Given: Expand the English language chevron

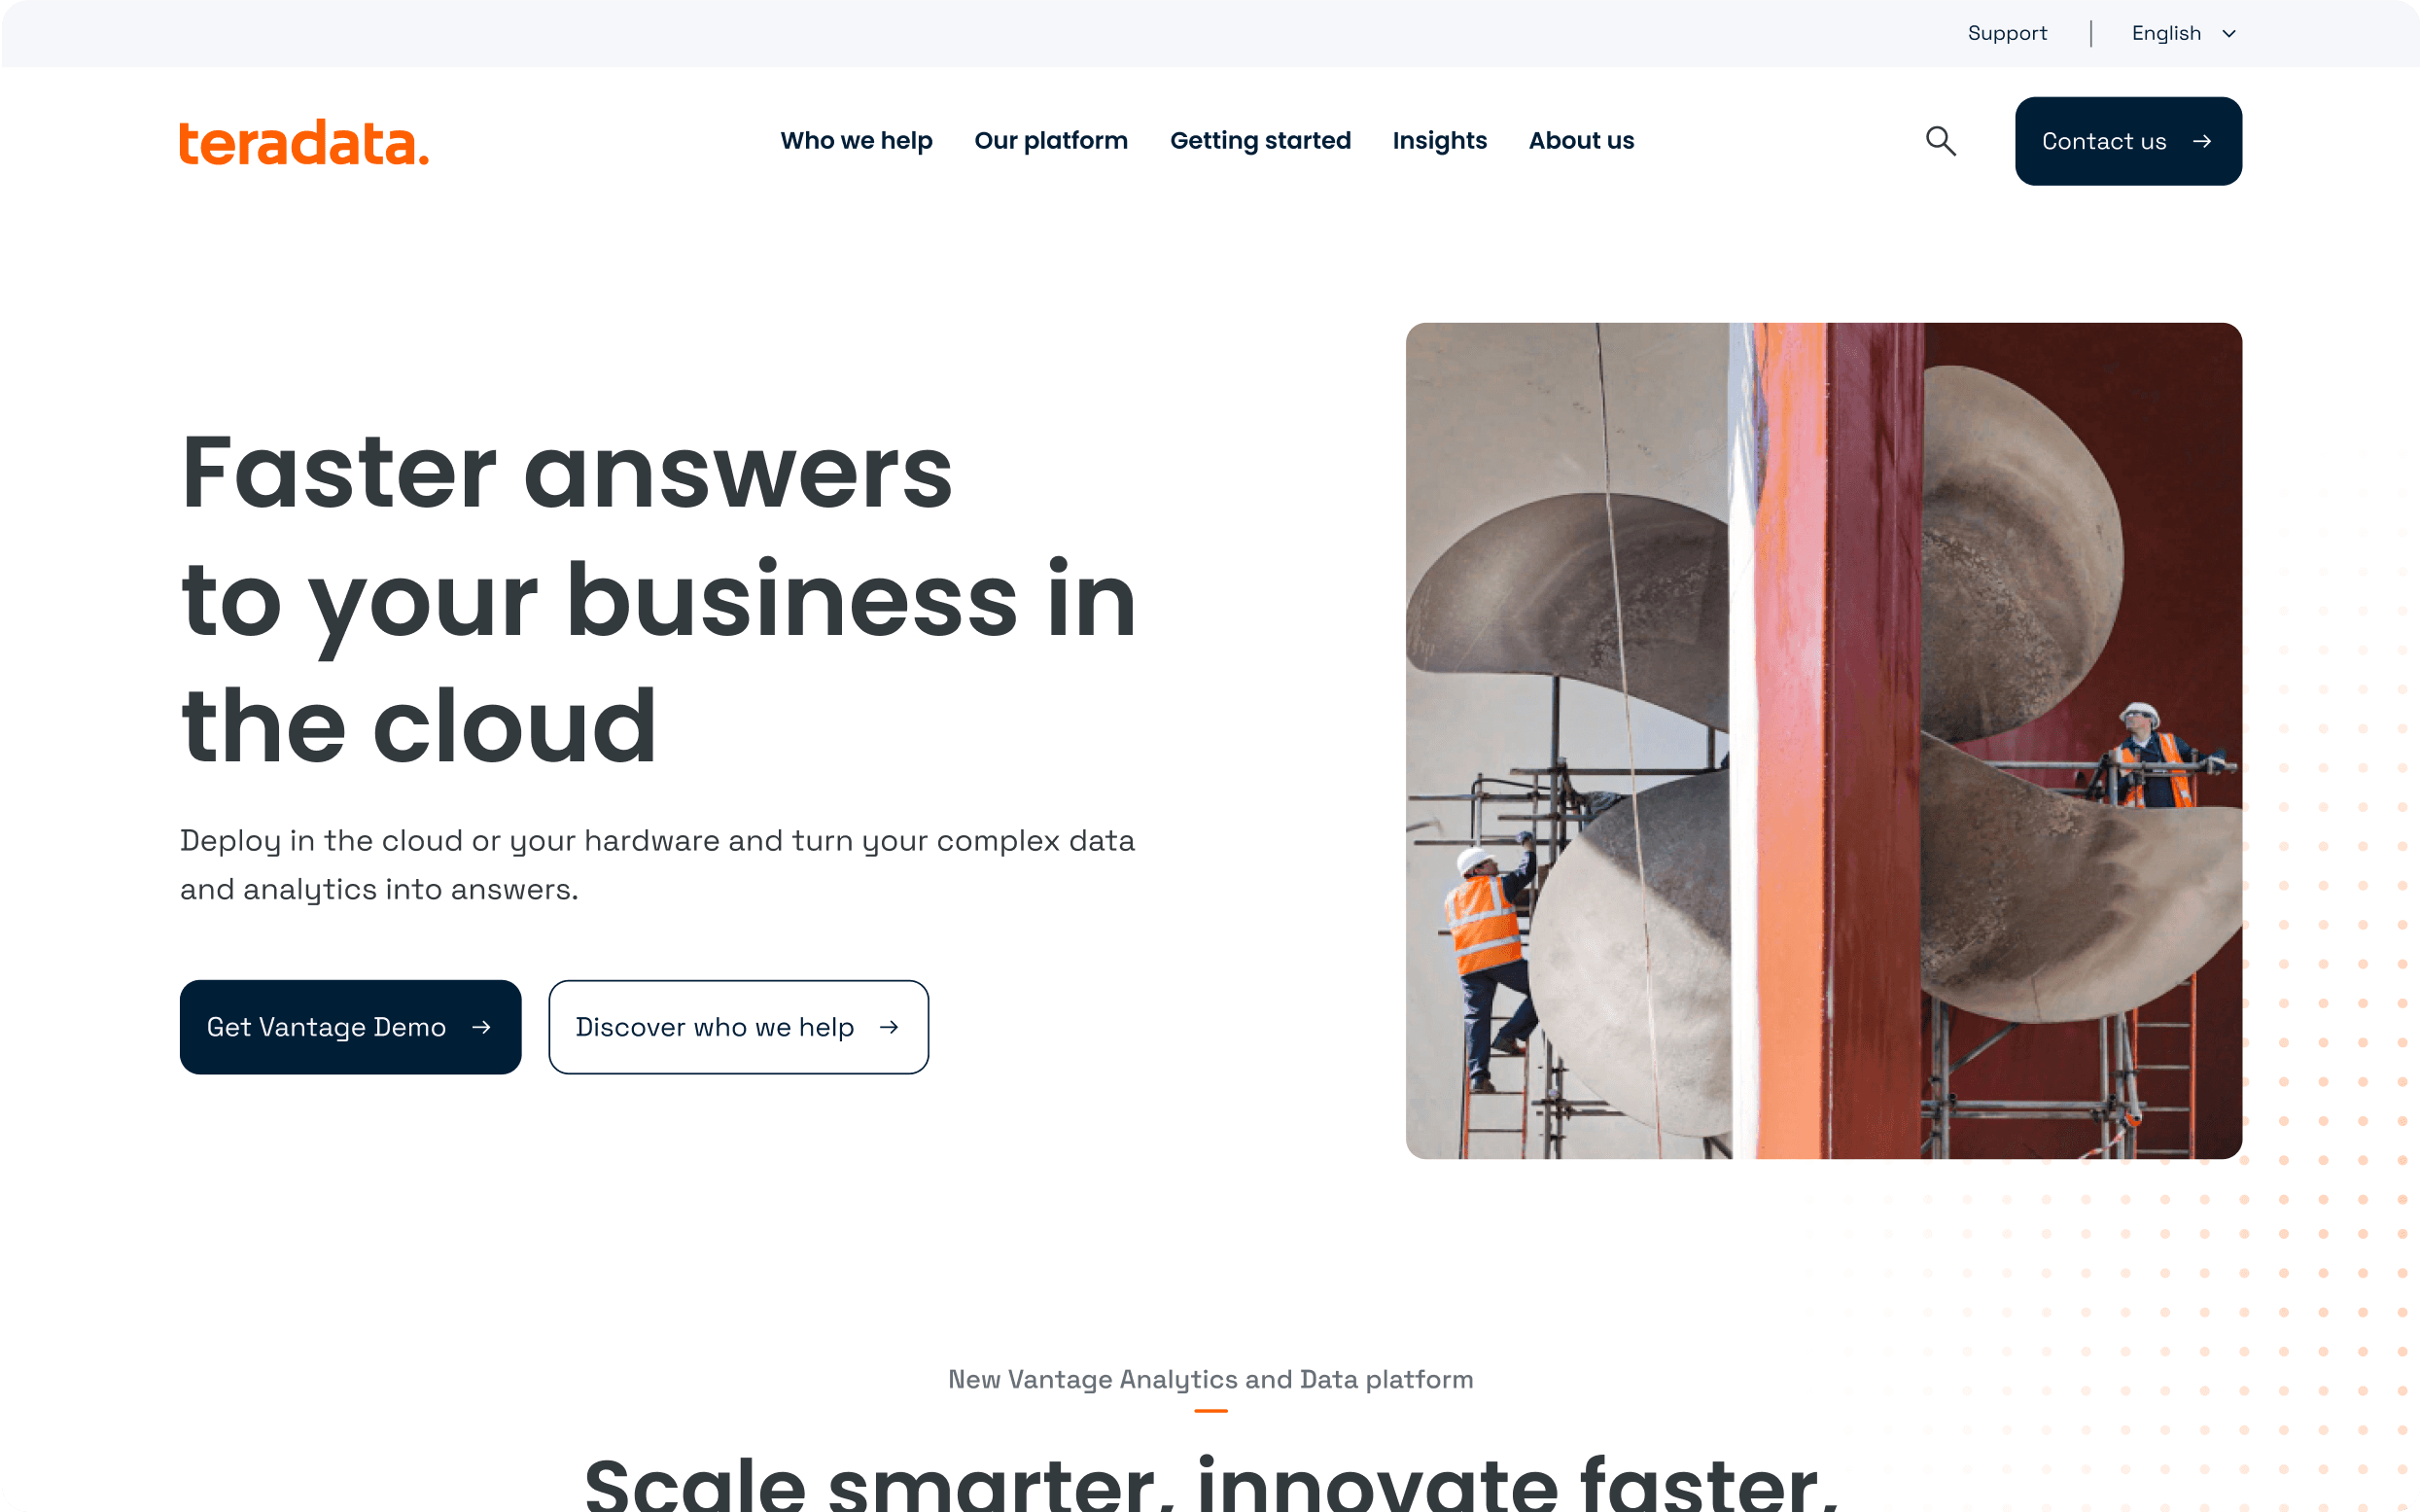Looking at the screenshot, I should tap(2229, 34).
